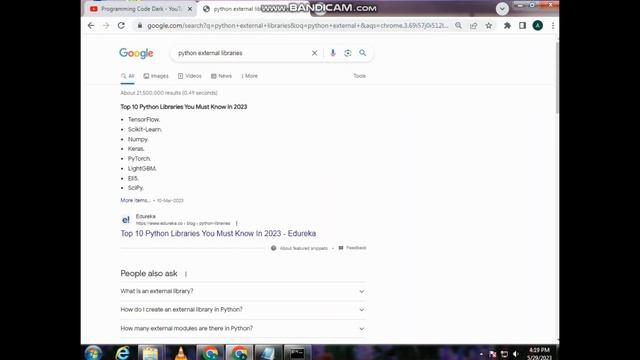Open the tab search dropdown arrow
The height and width of the screenshot is (360, 640).
(502, 9)
